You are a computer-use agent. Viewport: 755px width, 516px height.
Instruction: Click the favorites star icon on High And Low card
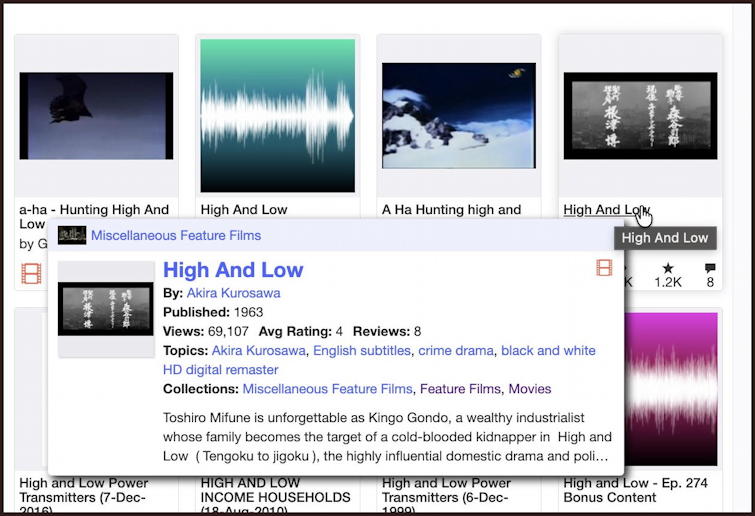pos(667,268)
